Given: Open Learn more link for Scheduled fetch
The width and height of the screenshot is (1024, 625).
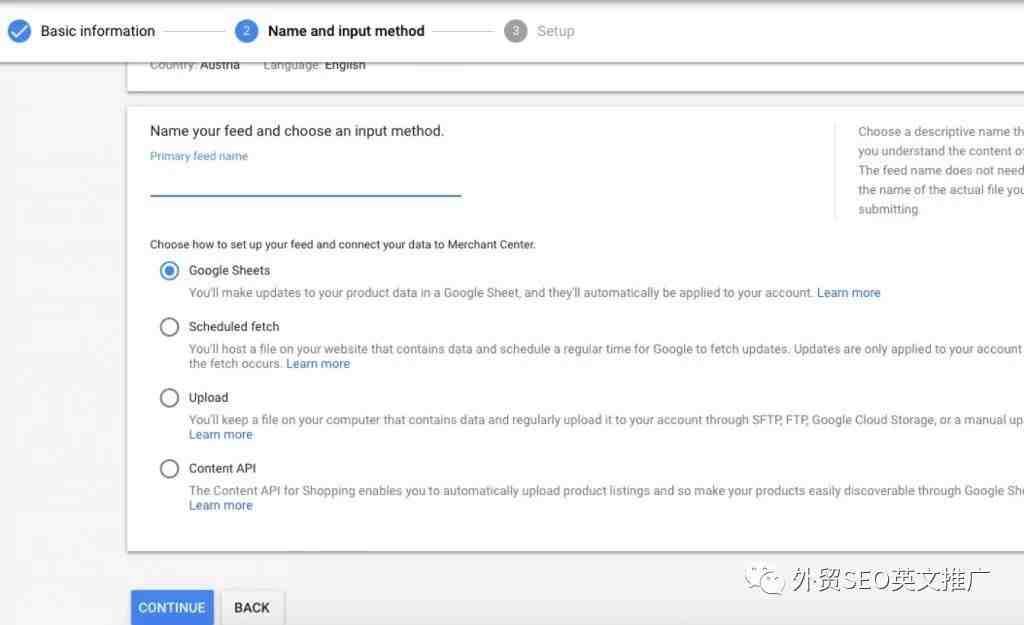Looking at the screenshot, I should [x=318, y=363].
